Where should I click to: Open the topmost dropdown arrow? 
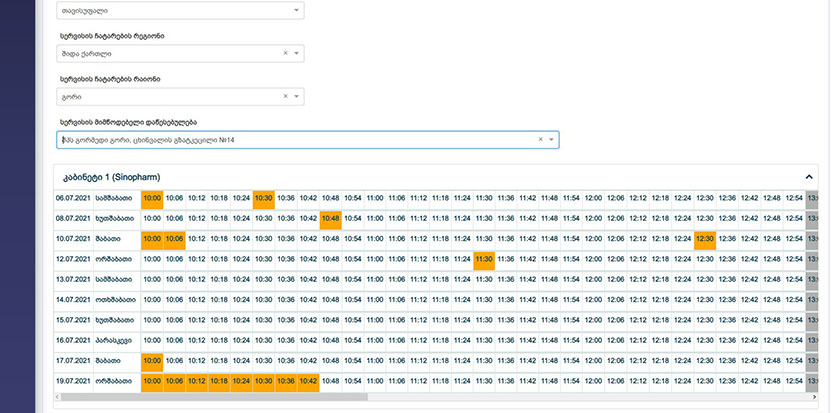point(296,10)
